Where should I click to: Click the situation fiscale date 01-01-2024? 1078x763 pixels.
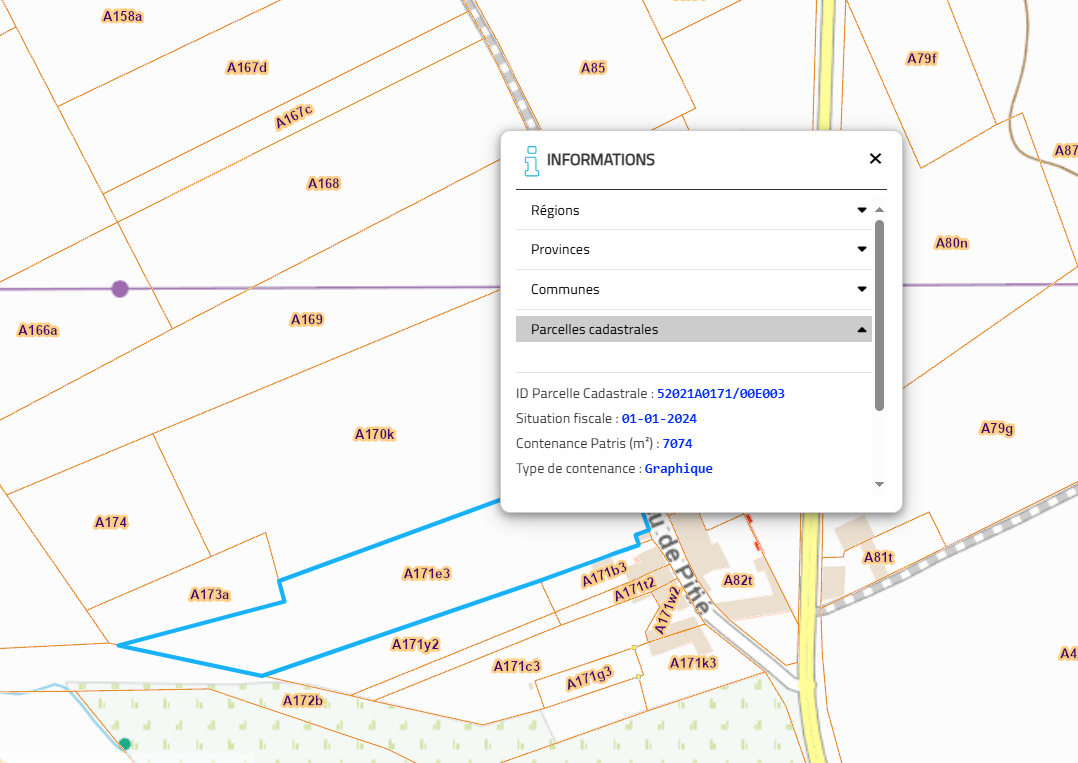(659, 419)
